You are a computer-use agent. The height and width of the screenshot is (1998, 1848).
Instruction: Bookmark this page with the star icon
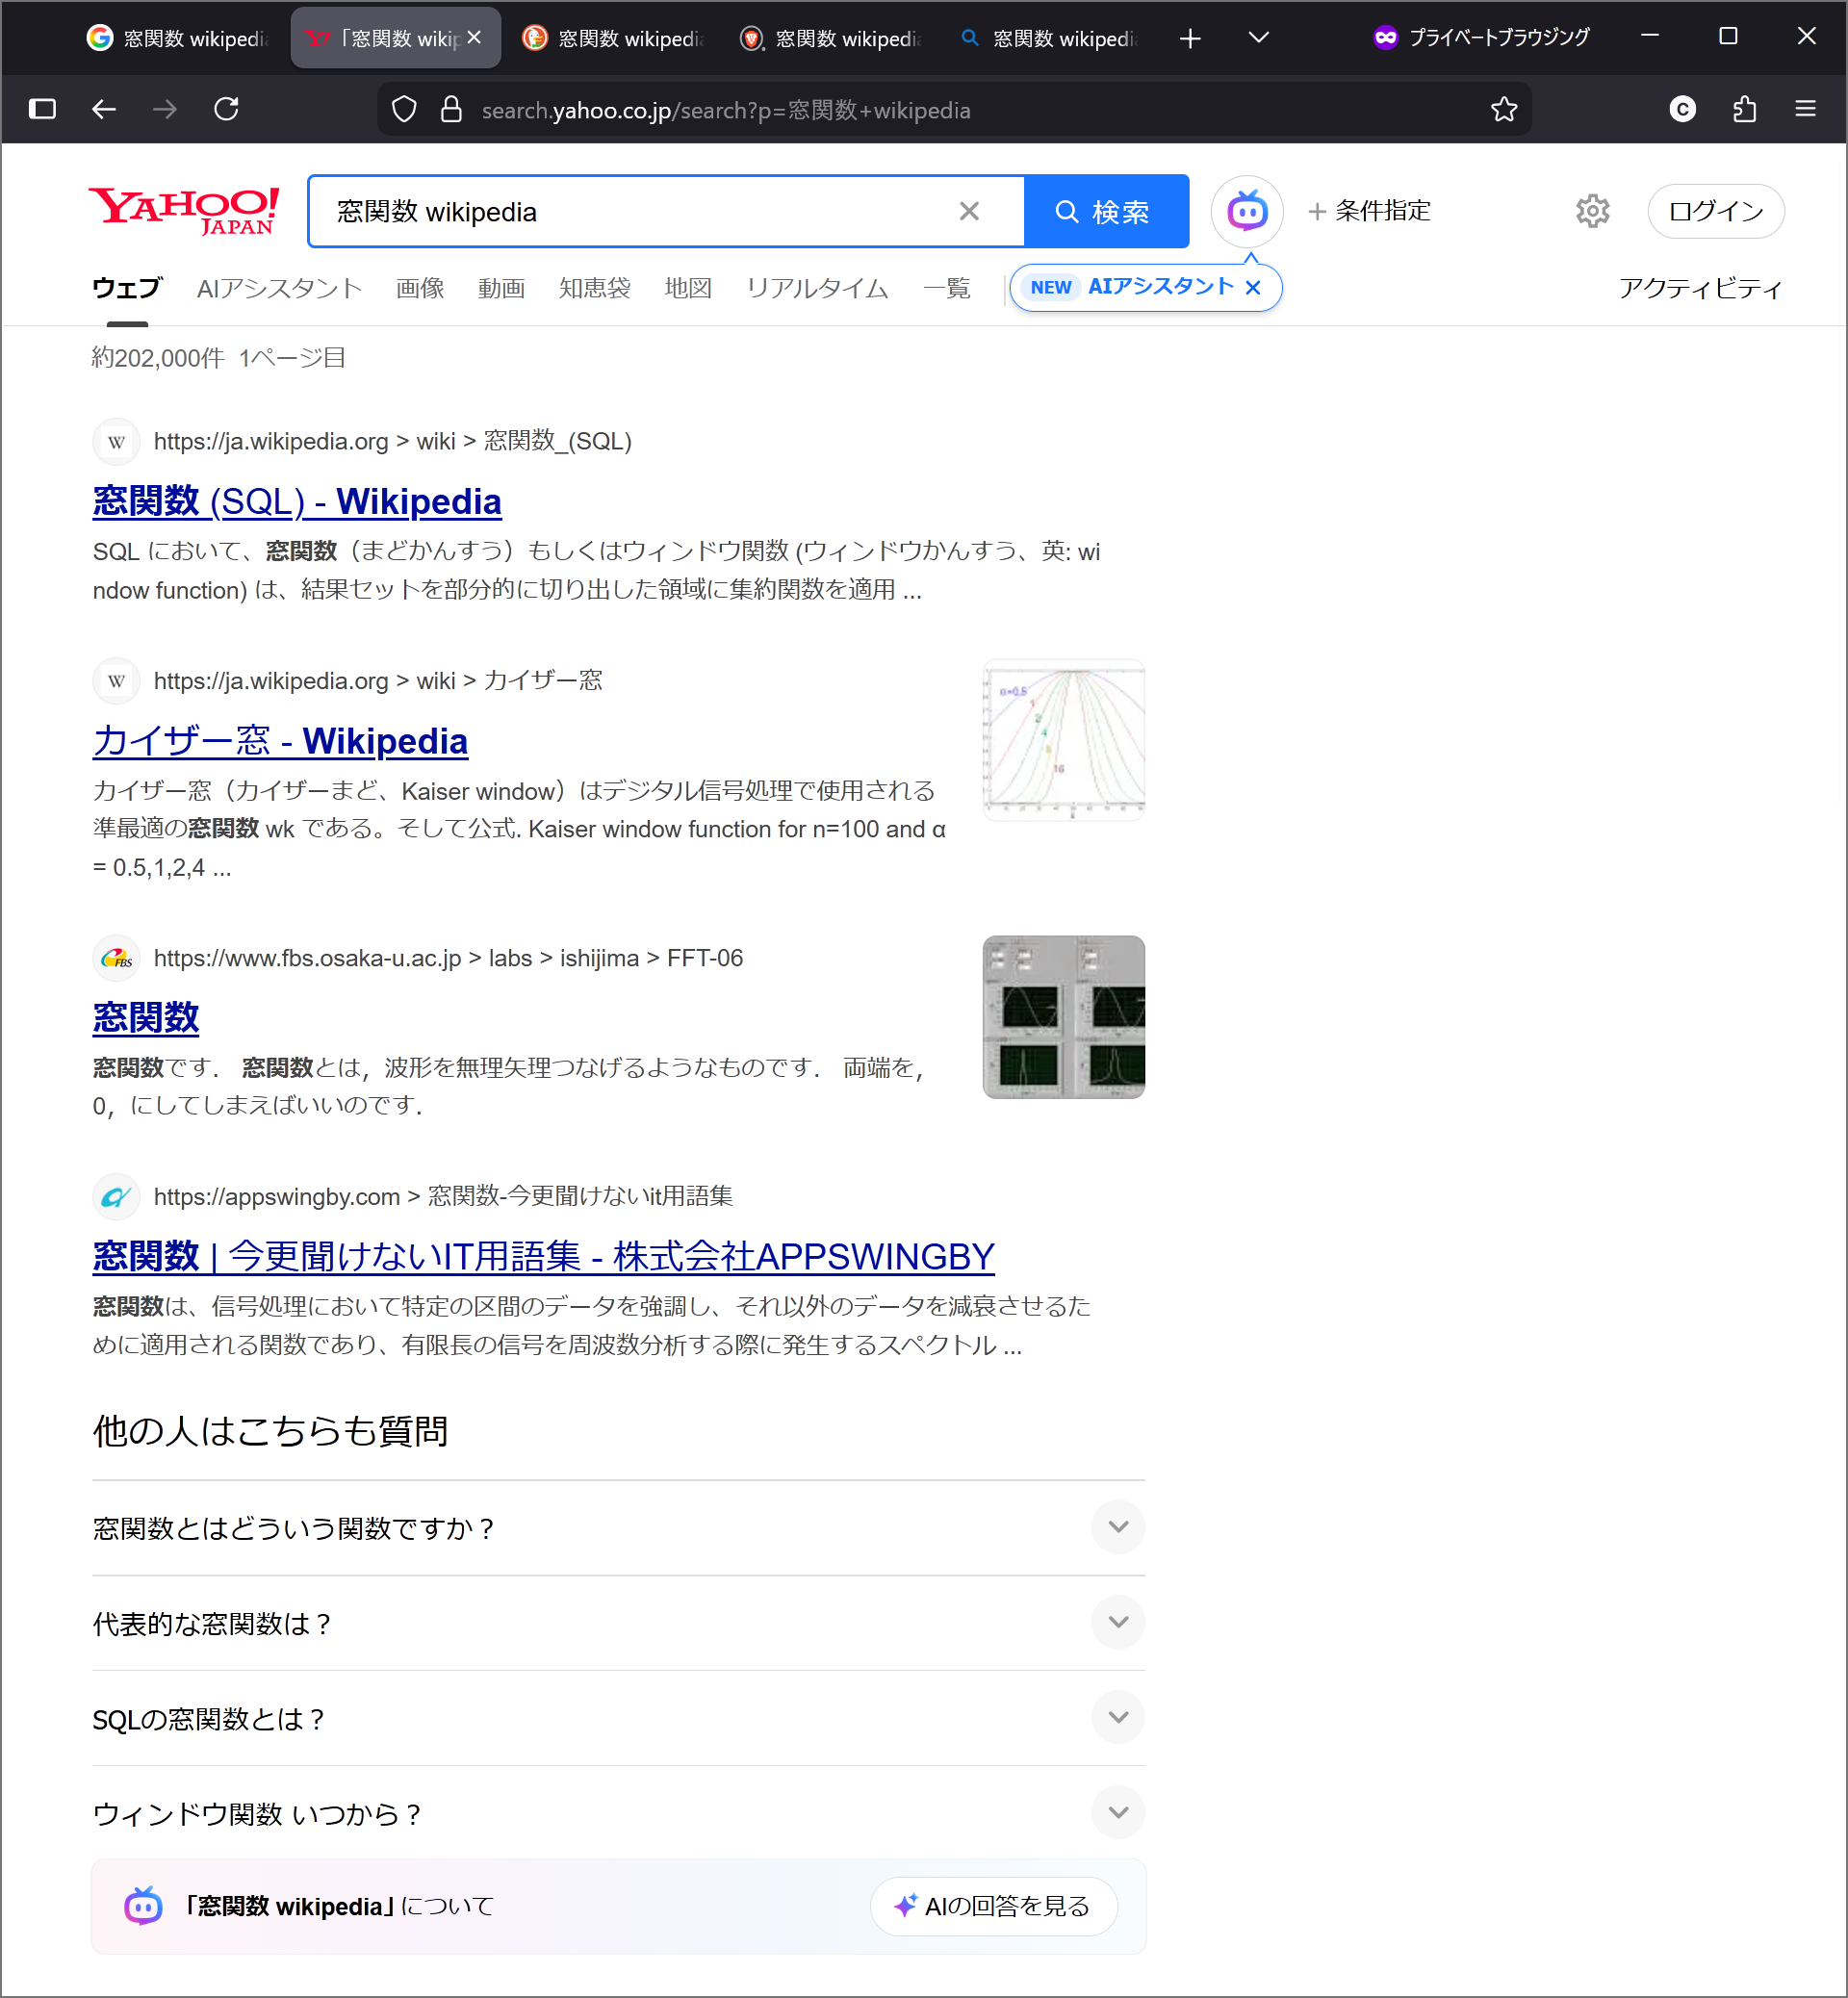[x=1503, y=109]
